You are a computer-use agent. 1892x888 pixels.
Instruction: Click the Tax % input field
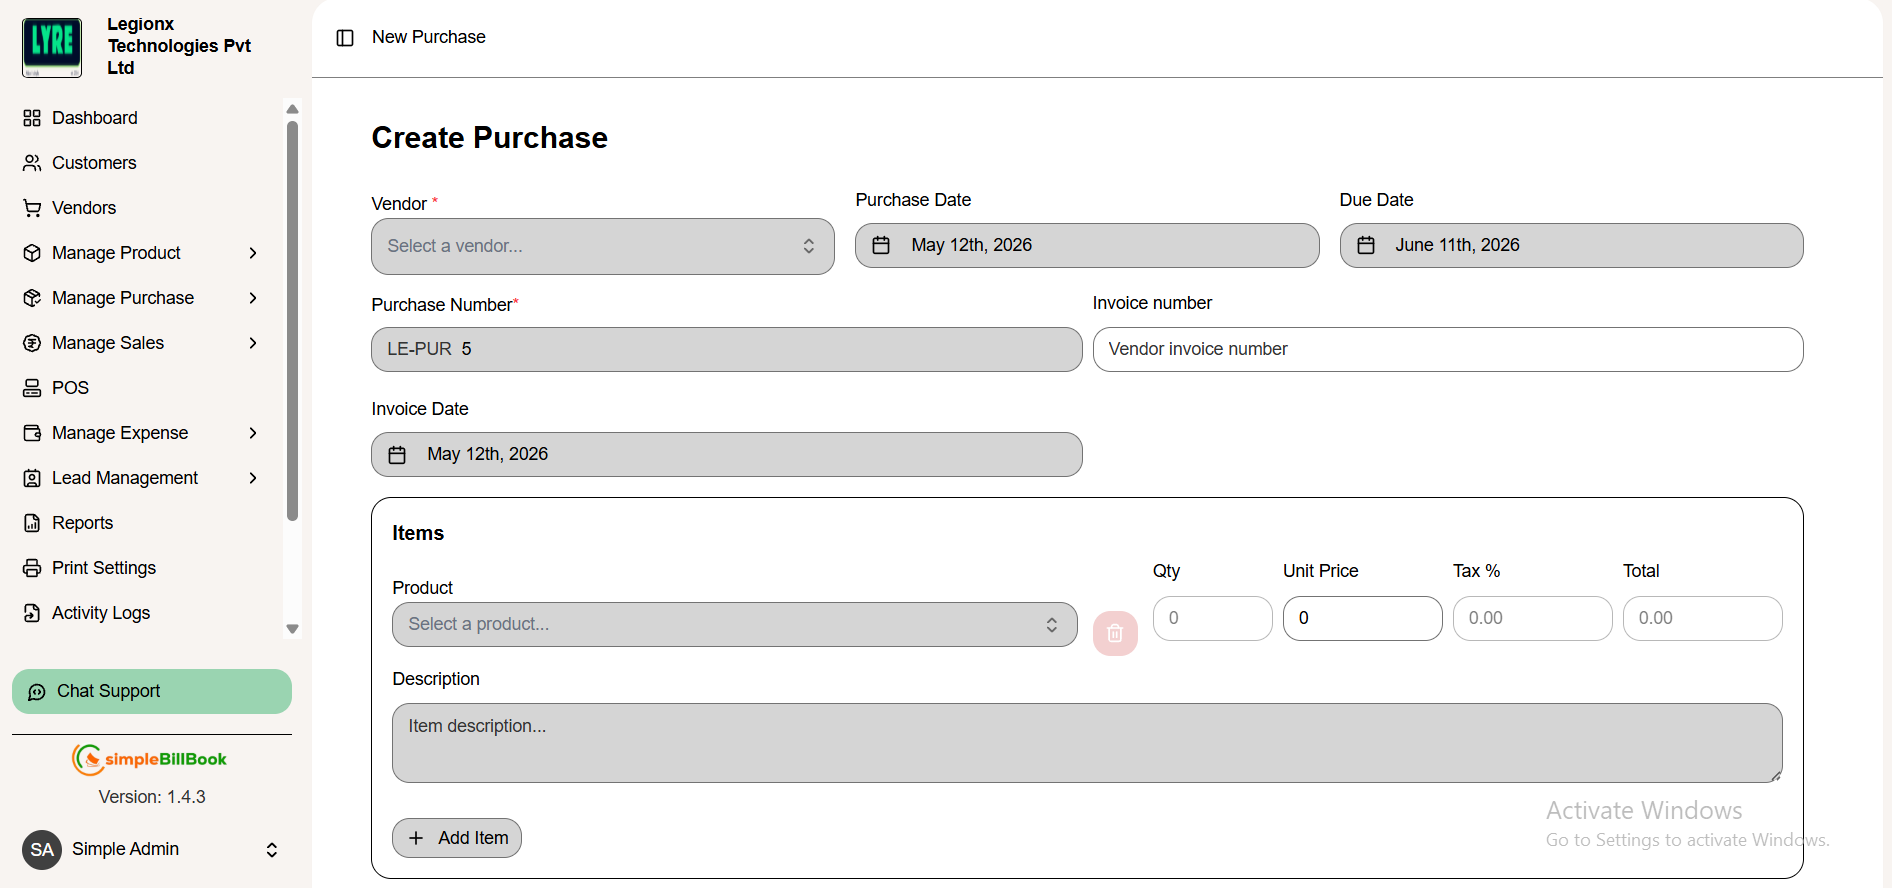pyautogui.click(x=1533, y=619)
